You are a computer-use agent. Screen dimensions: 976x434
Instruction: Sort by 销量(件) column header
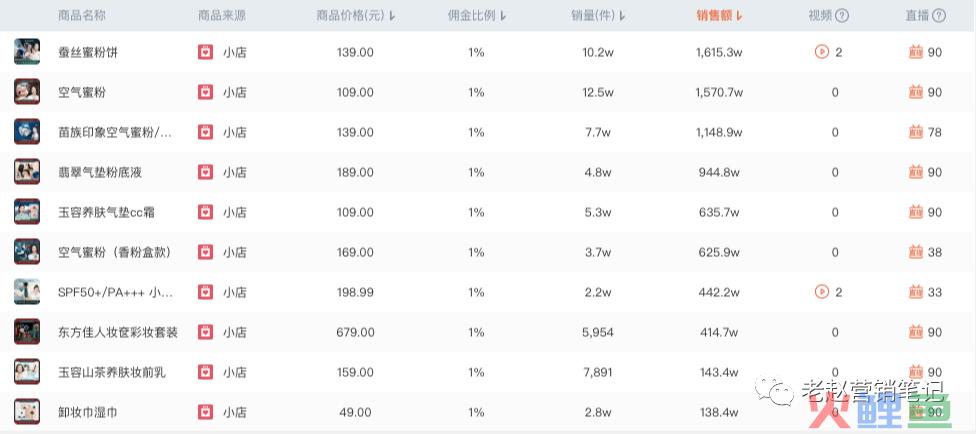(598, 16)
